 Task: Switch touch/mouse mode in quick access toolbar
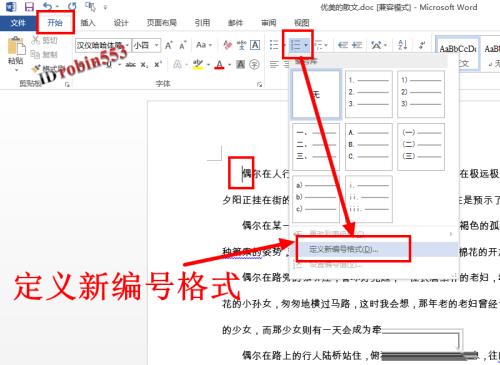90,6
